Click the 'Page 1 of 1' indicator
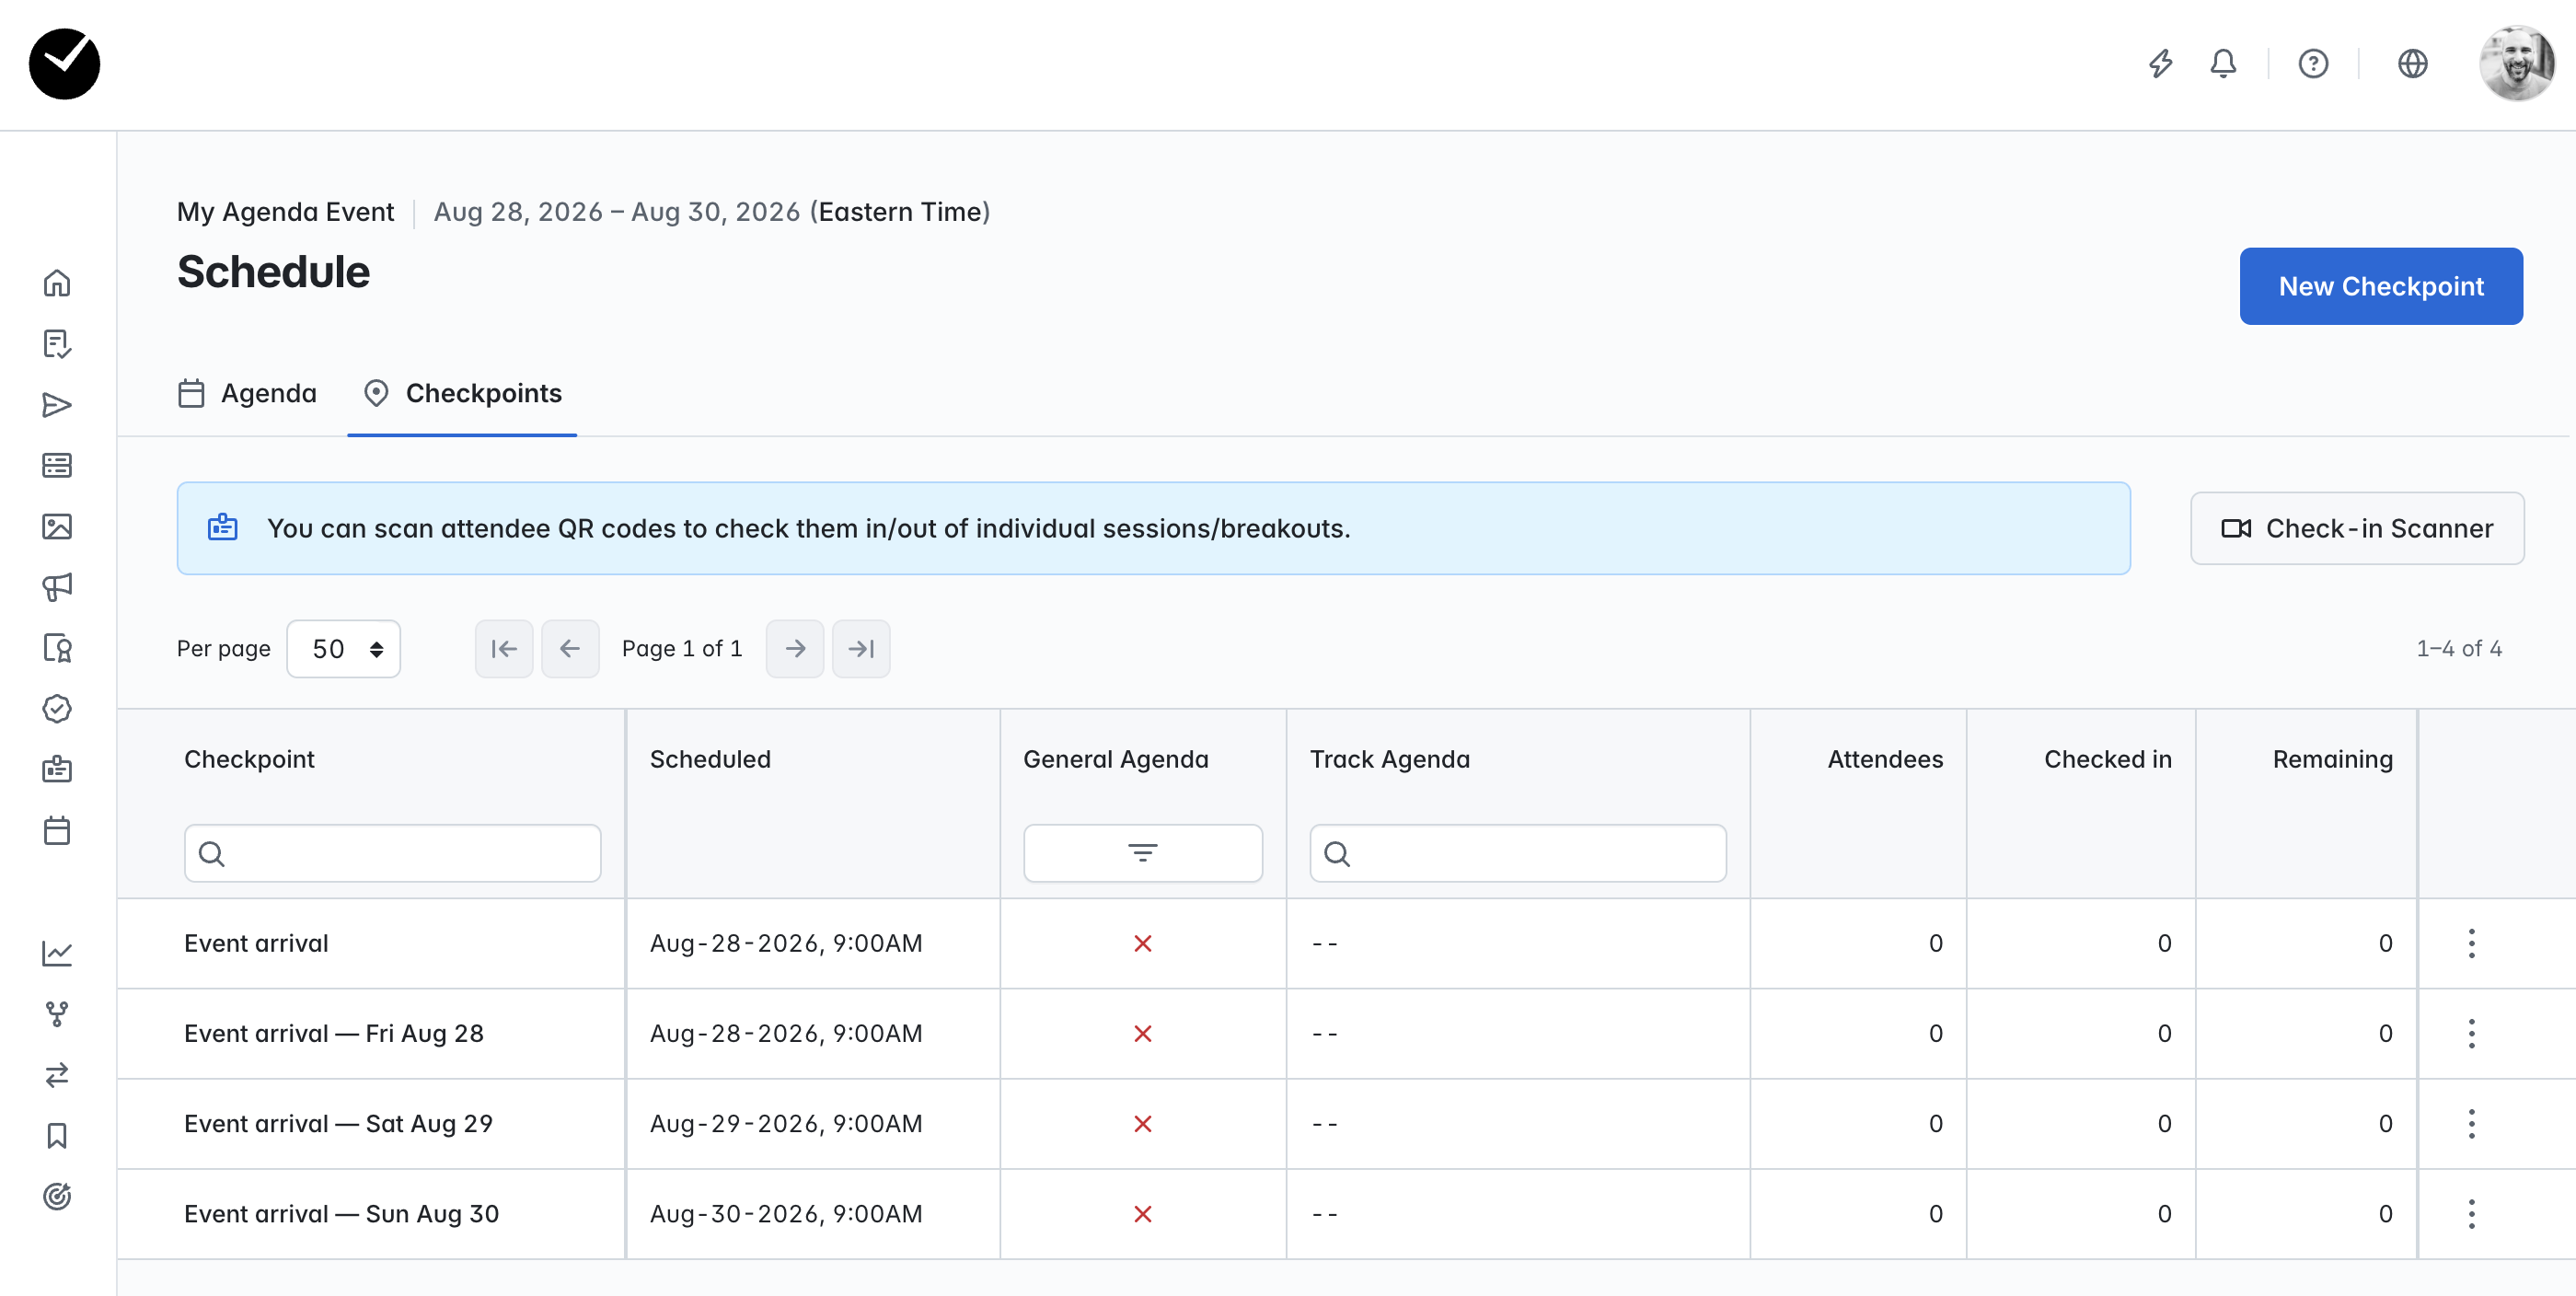This screenshot has height=1296, width=2576. coord(682,649)
